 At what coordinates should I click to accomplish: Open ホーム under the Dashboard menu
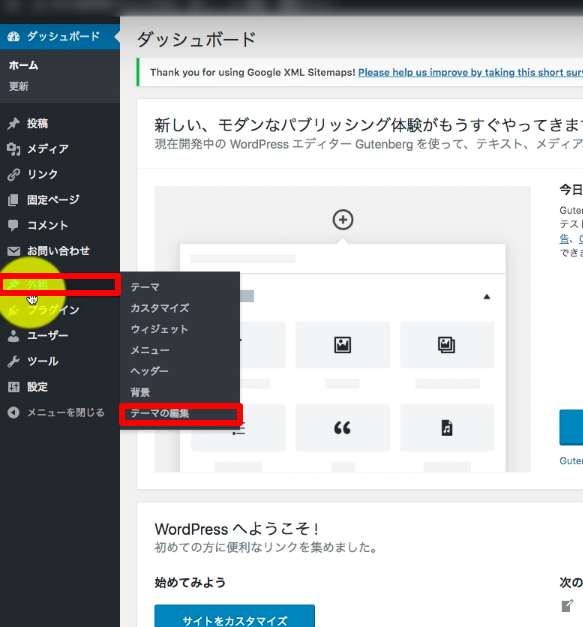[24, 65]
